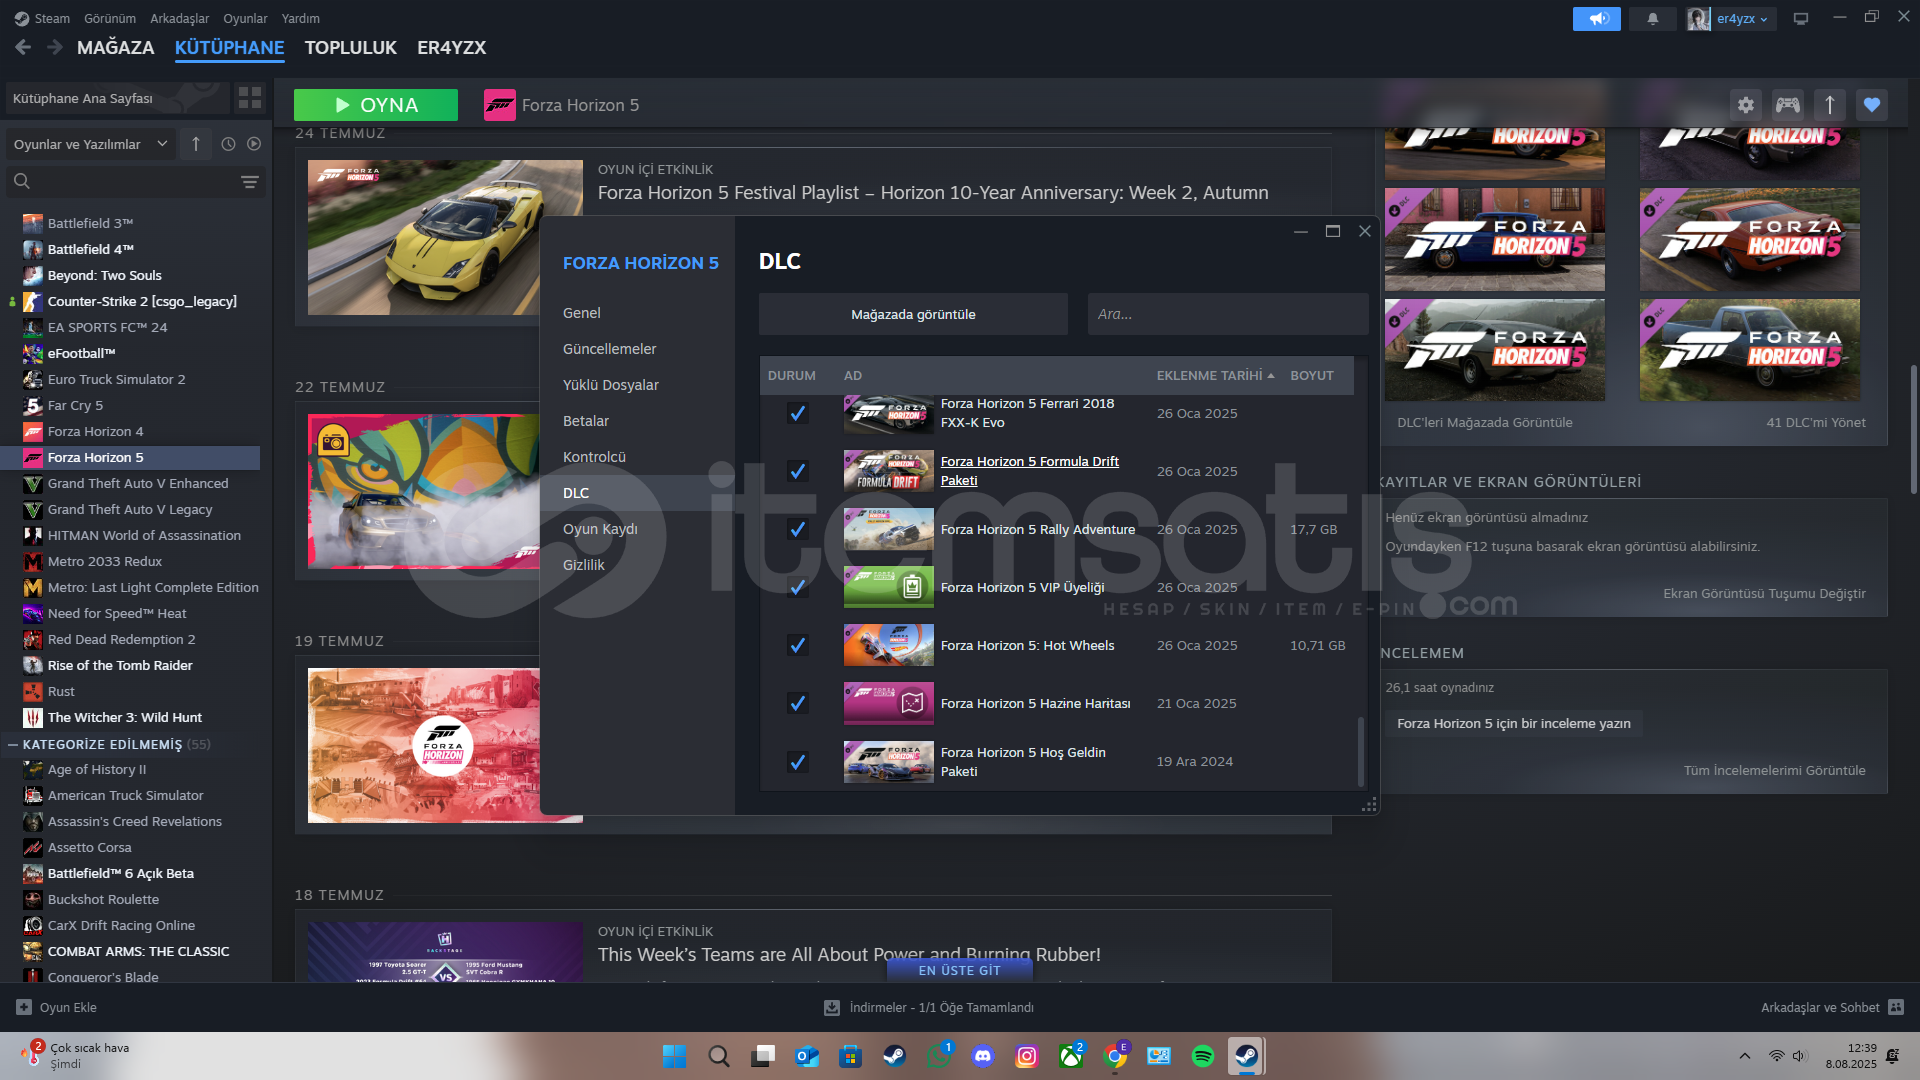
Task: Go back with the left arrow
Action: pos(23,47)
